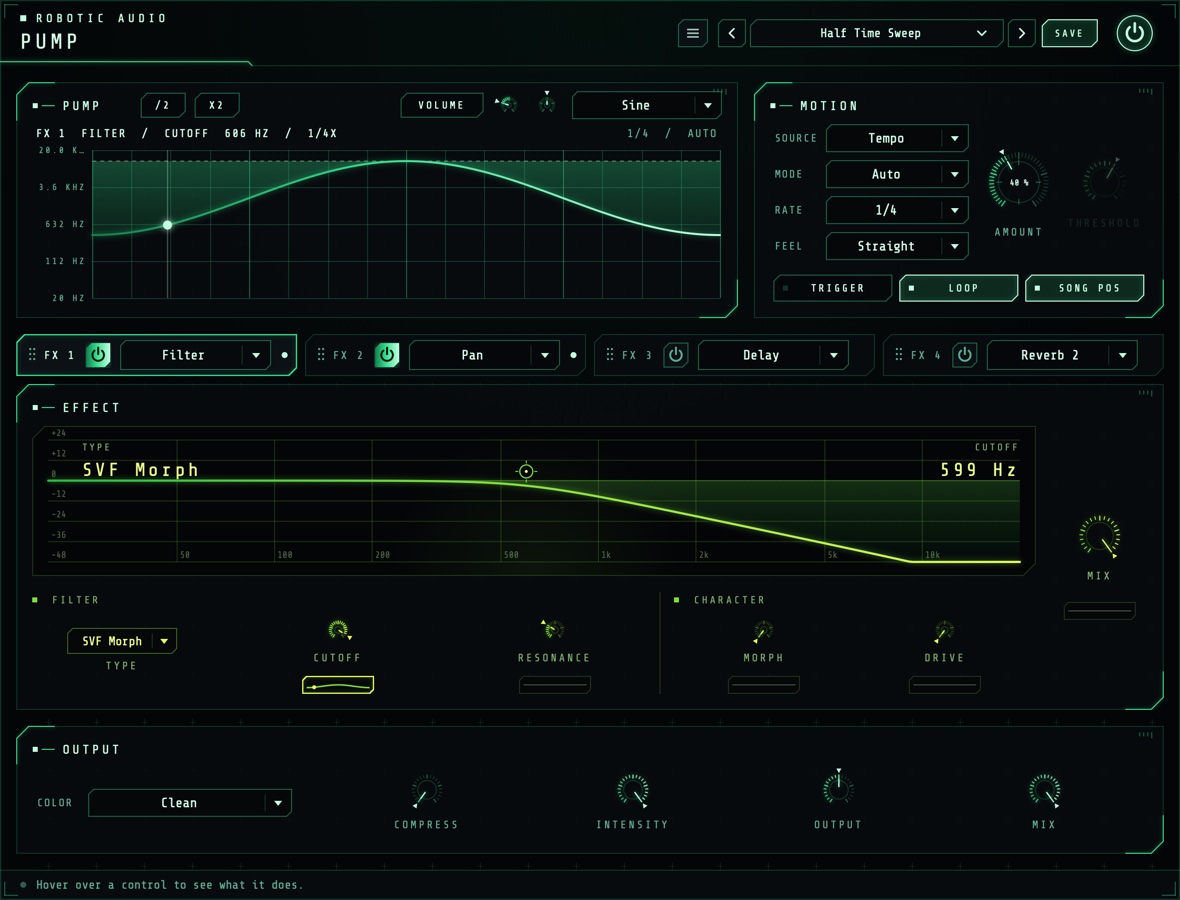Click the OUTPUT panel corner options dots
The height and width of the screenshot is (900, 1180).
tap(1145, 734)
